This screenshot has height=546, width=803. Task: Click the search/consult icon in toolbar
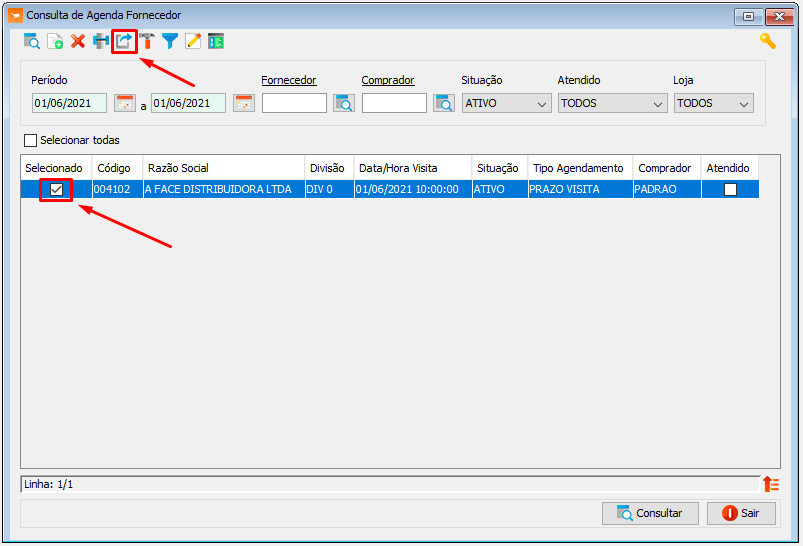(32, 41)
